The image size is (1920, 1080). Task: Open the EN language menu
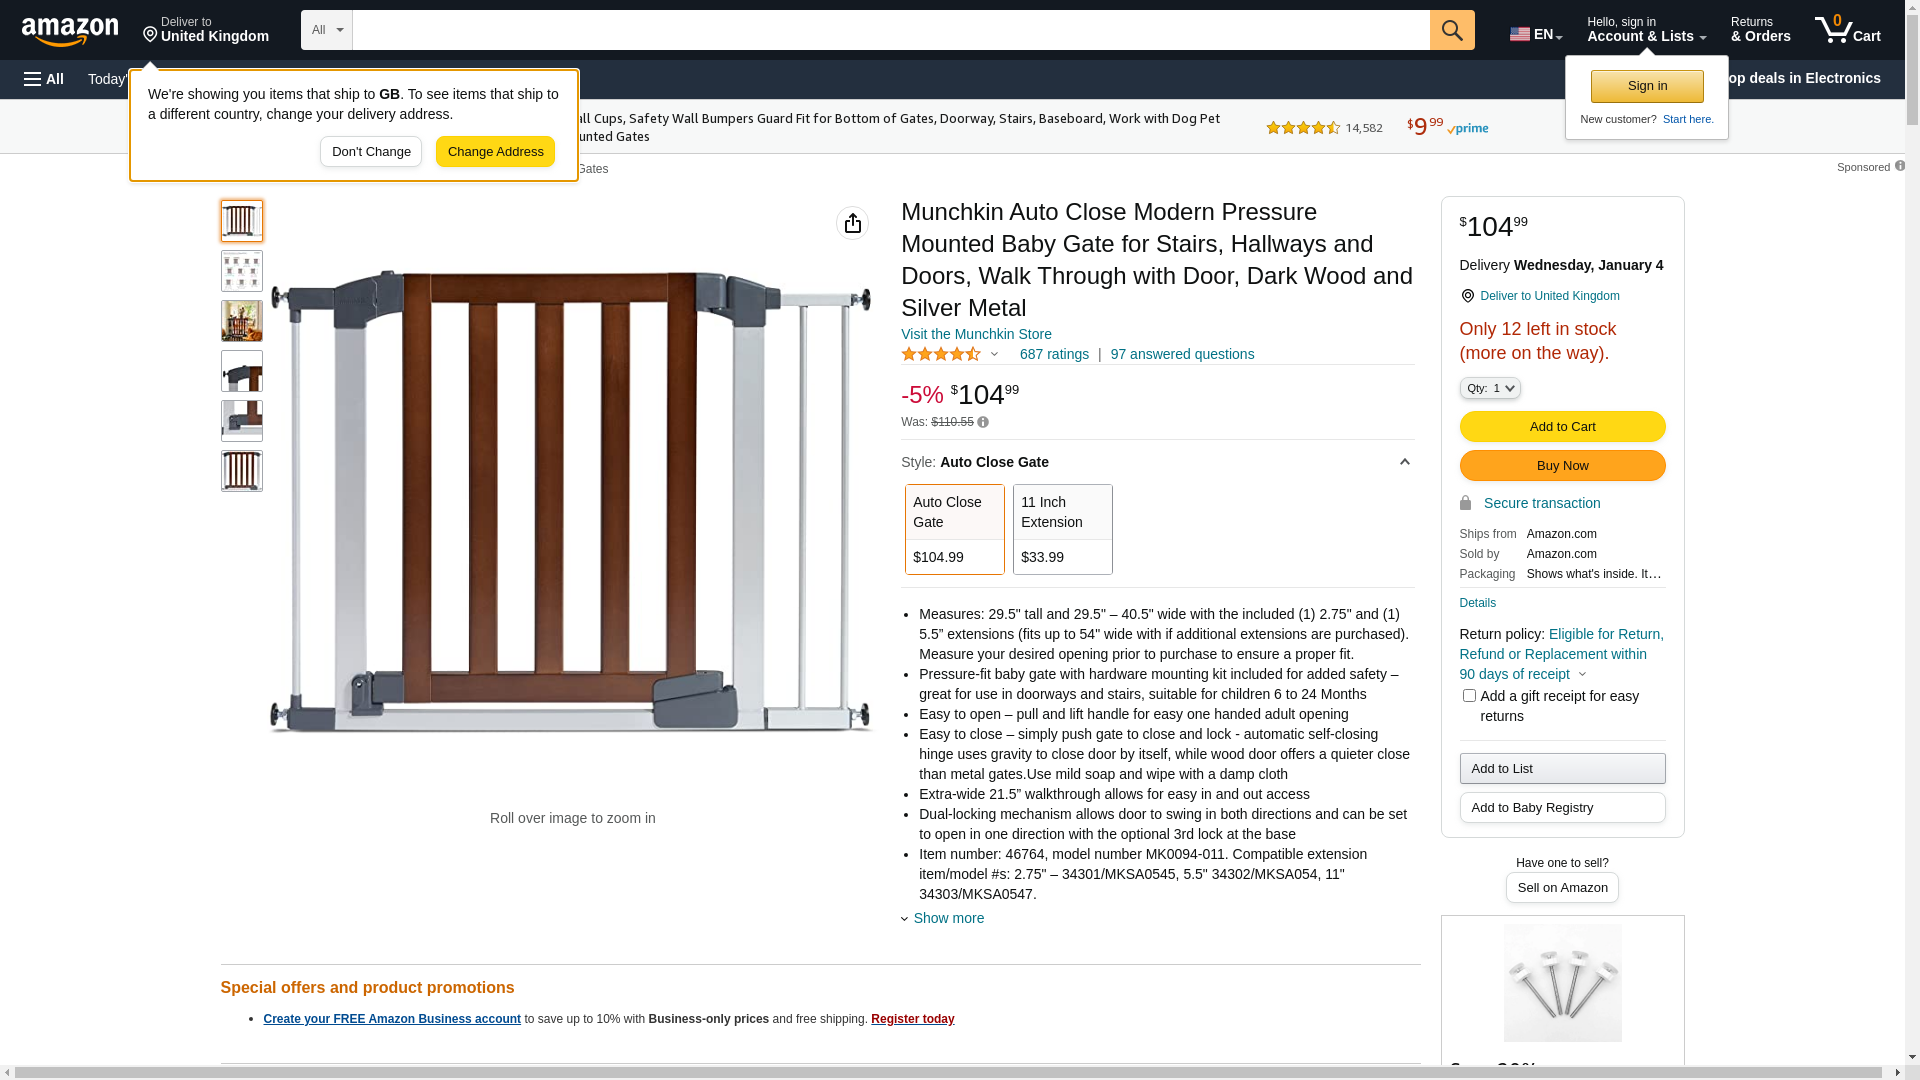(x=1535, y=34)
